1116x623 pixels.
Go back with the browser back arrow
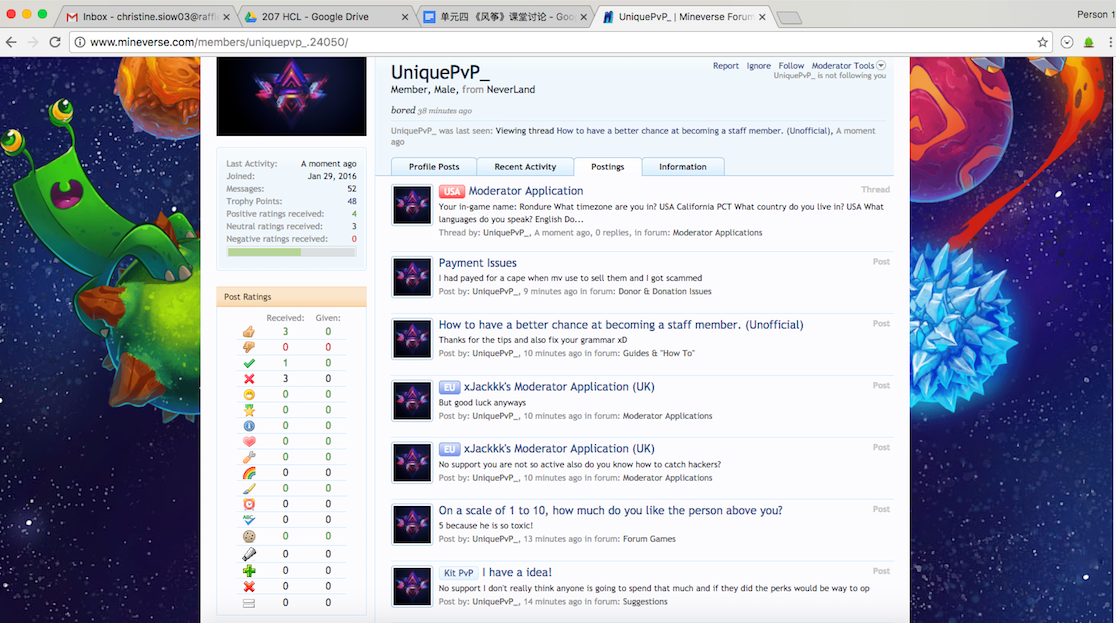(x=11, y=42)
